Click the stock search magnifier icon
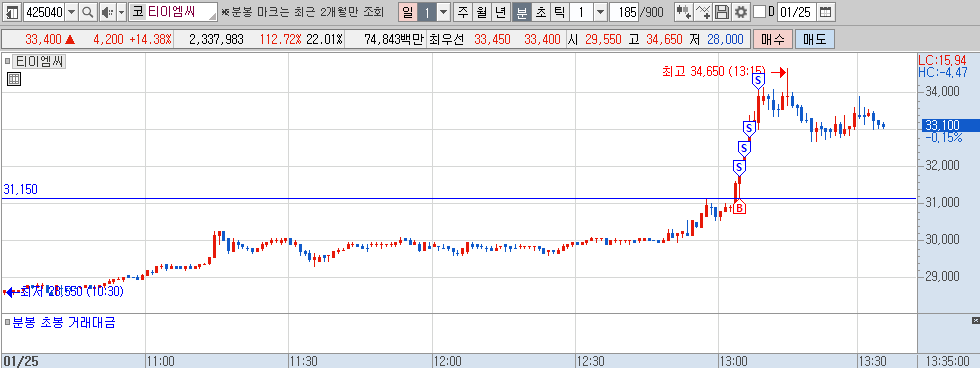 pyautogui.click(x=88, y=12)
